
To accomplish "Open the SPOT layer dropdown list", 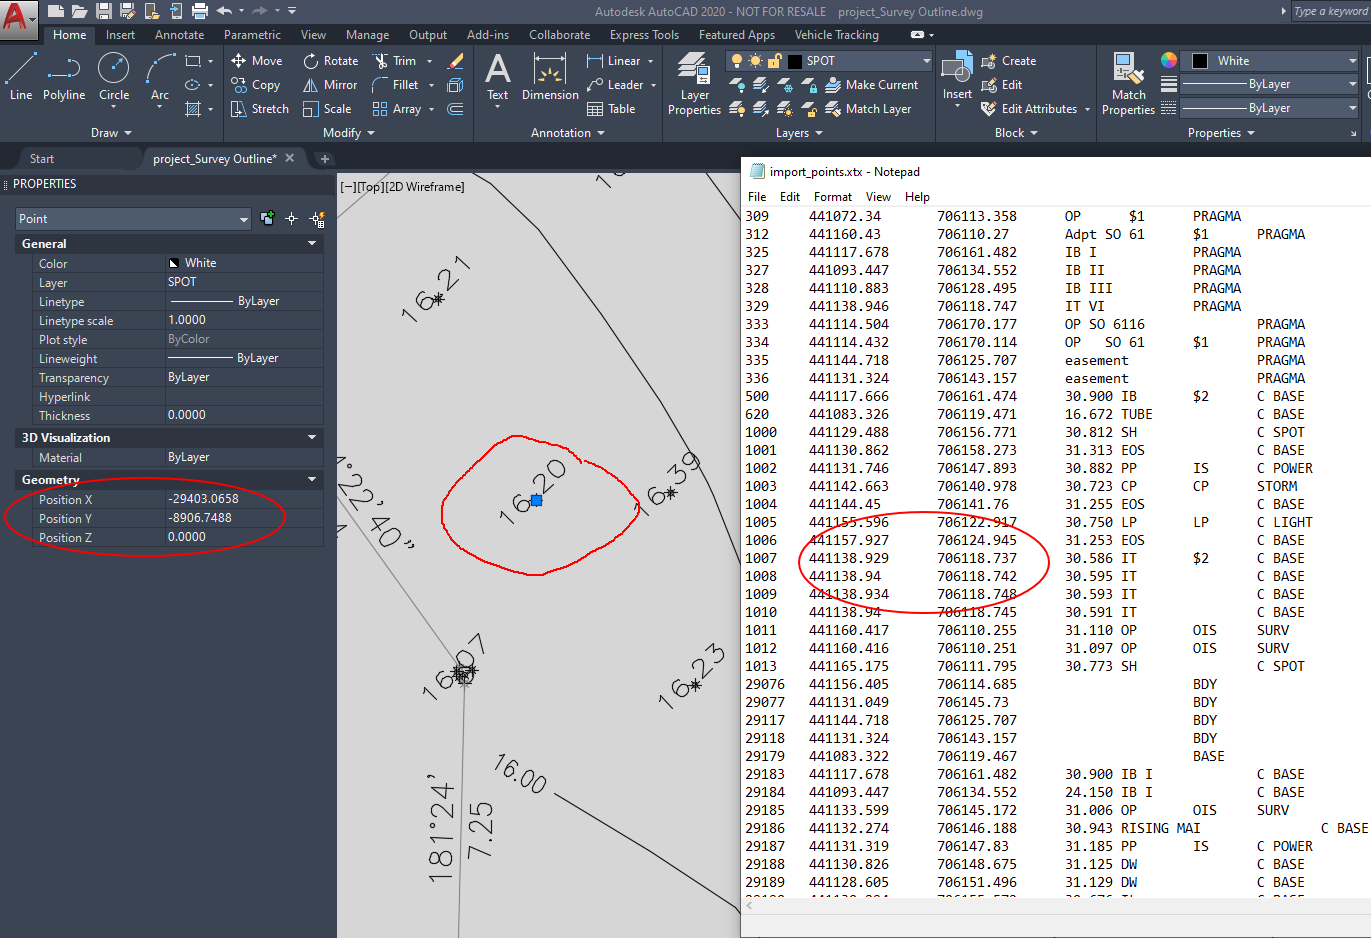I will [927, 61].
